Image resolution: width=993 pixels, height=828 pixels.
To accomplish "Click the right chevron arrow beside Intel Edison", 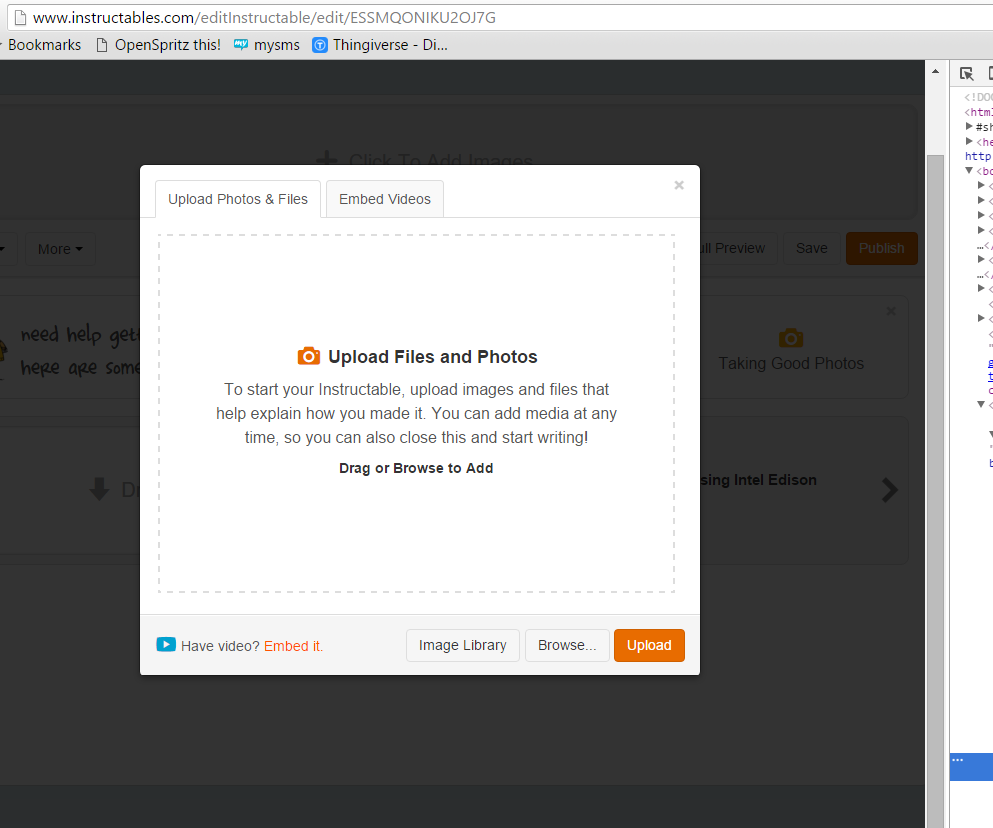I will click(890, 490).
